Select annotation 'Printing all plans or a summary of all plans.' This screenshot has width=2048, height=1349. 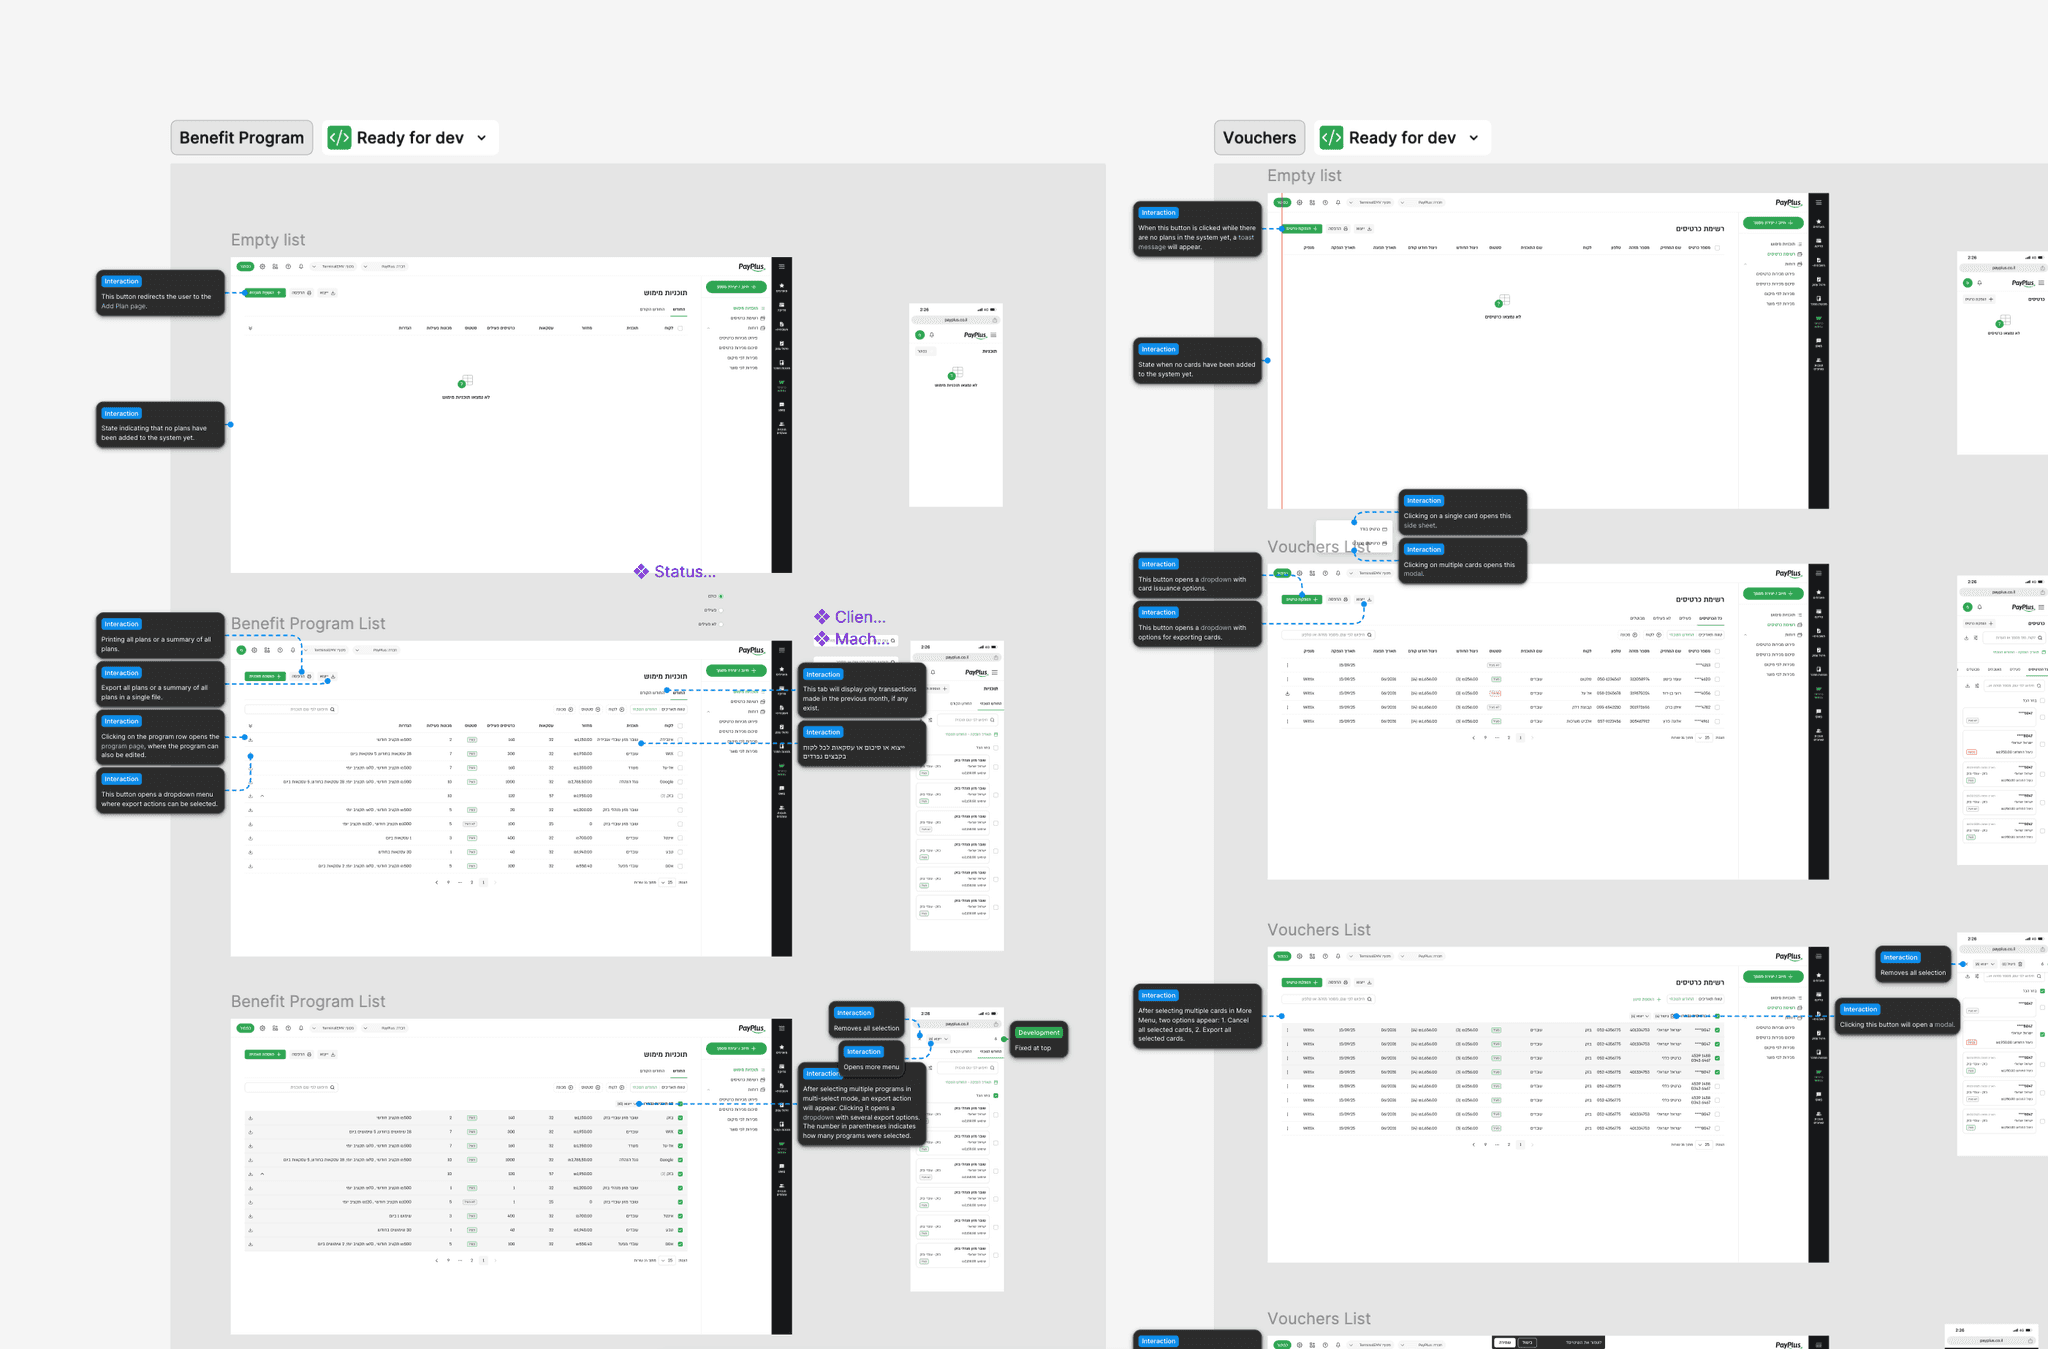click(x=160, y=636)
